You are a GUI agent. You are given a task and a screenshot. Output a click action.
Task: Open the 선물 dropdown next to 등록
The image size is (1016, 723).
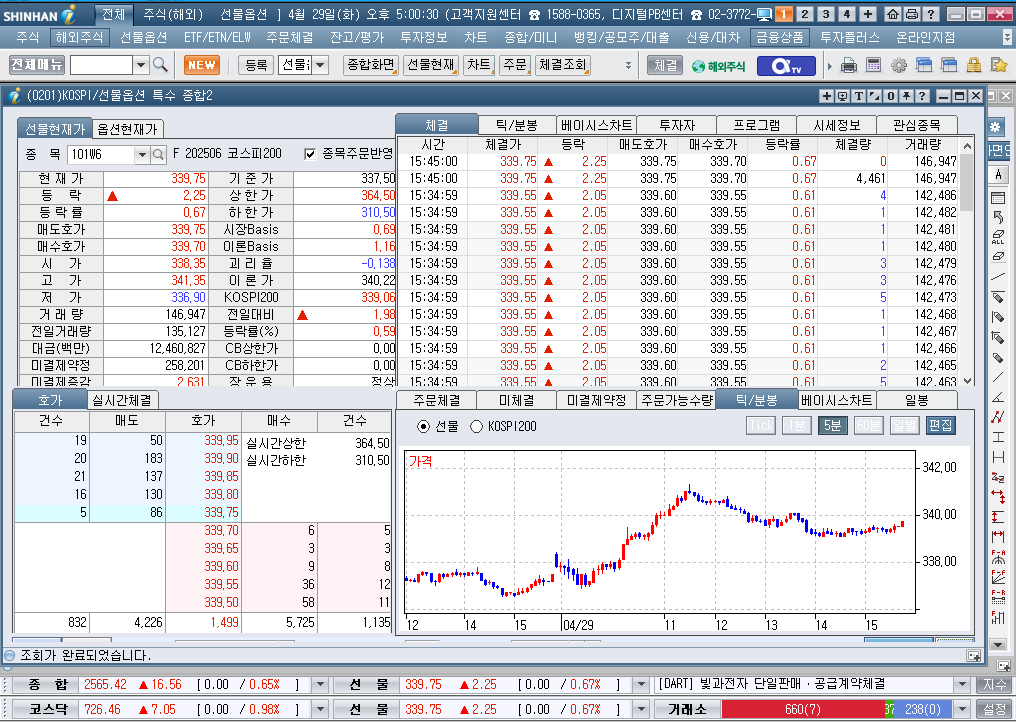(x=320, y=65)
